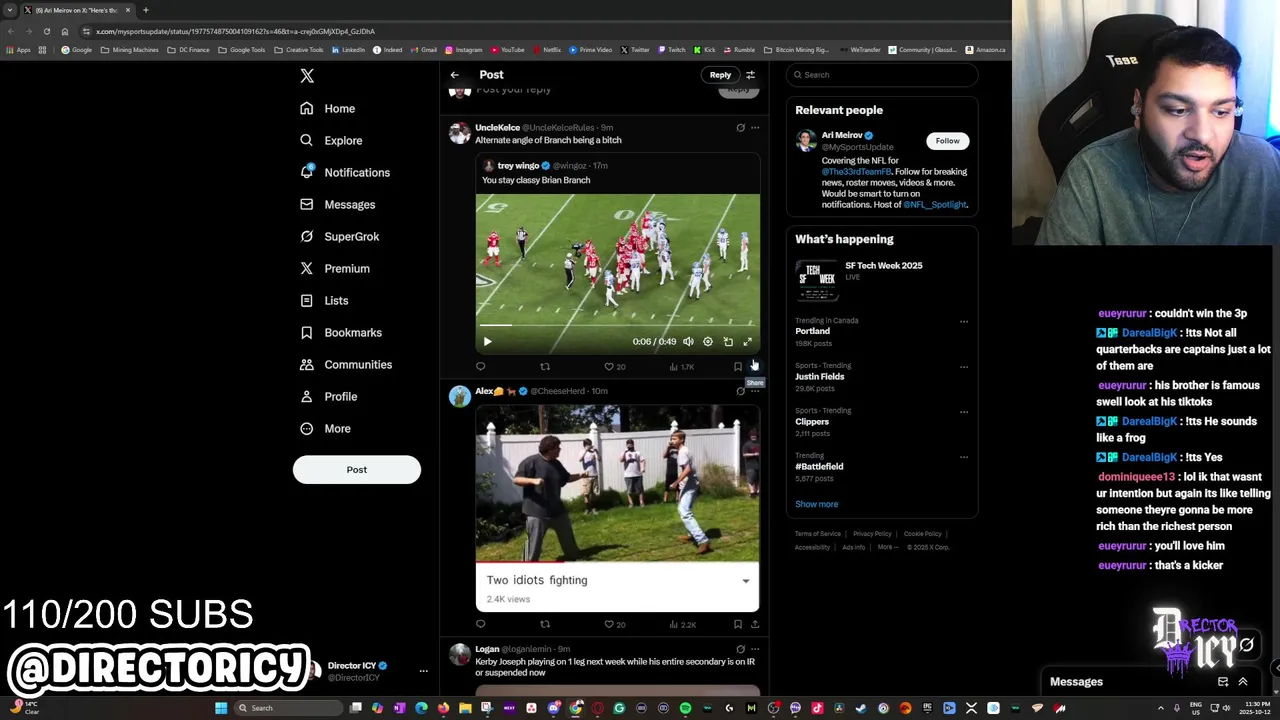Open trey wingo's quoted post
The height and width of the screenshot is (720, 1280).
click(618, 173)
